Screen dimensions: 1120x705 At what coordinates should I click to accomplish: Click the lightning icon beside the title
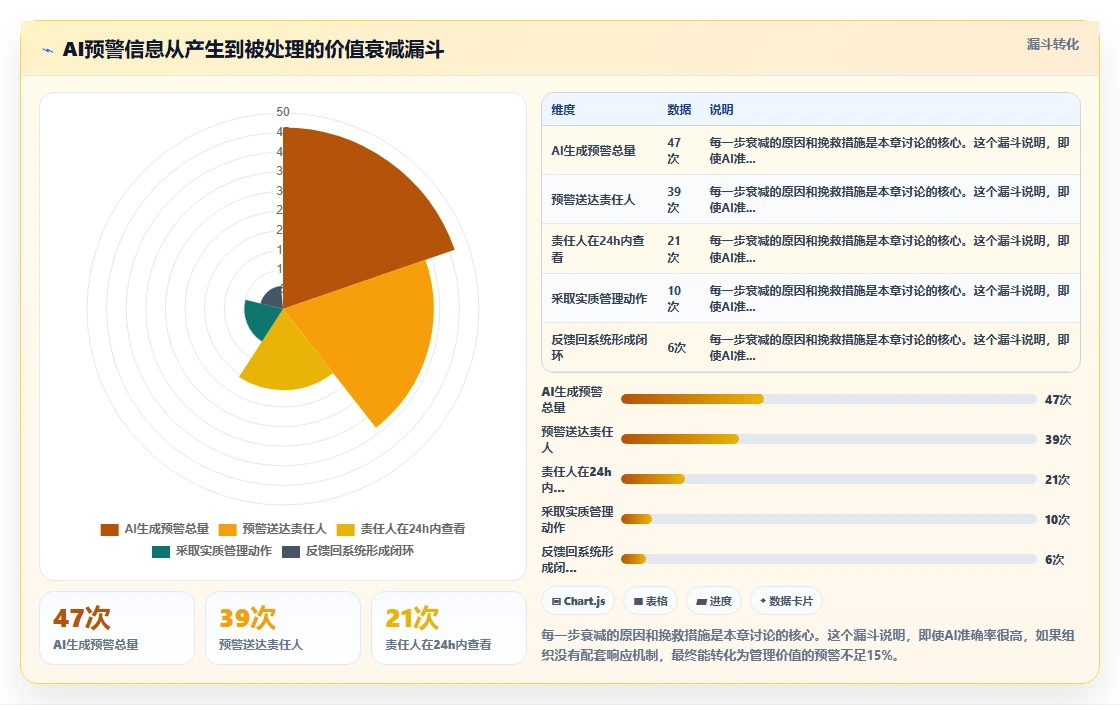point(48,51)
